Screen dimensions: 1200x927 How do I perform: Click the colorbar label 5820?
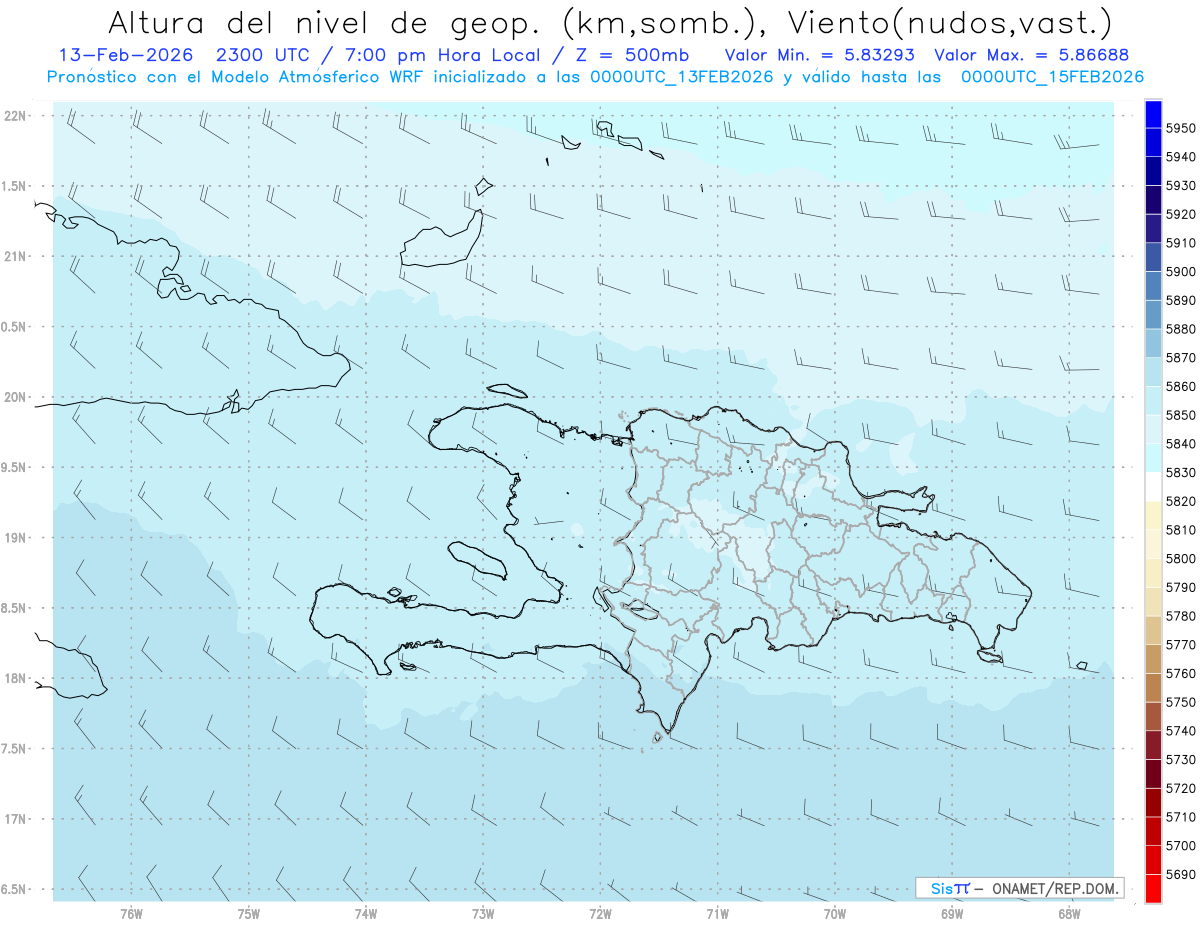[x=1181, y=502]
